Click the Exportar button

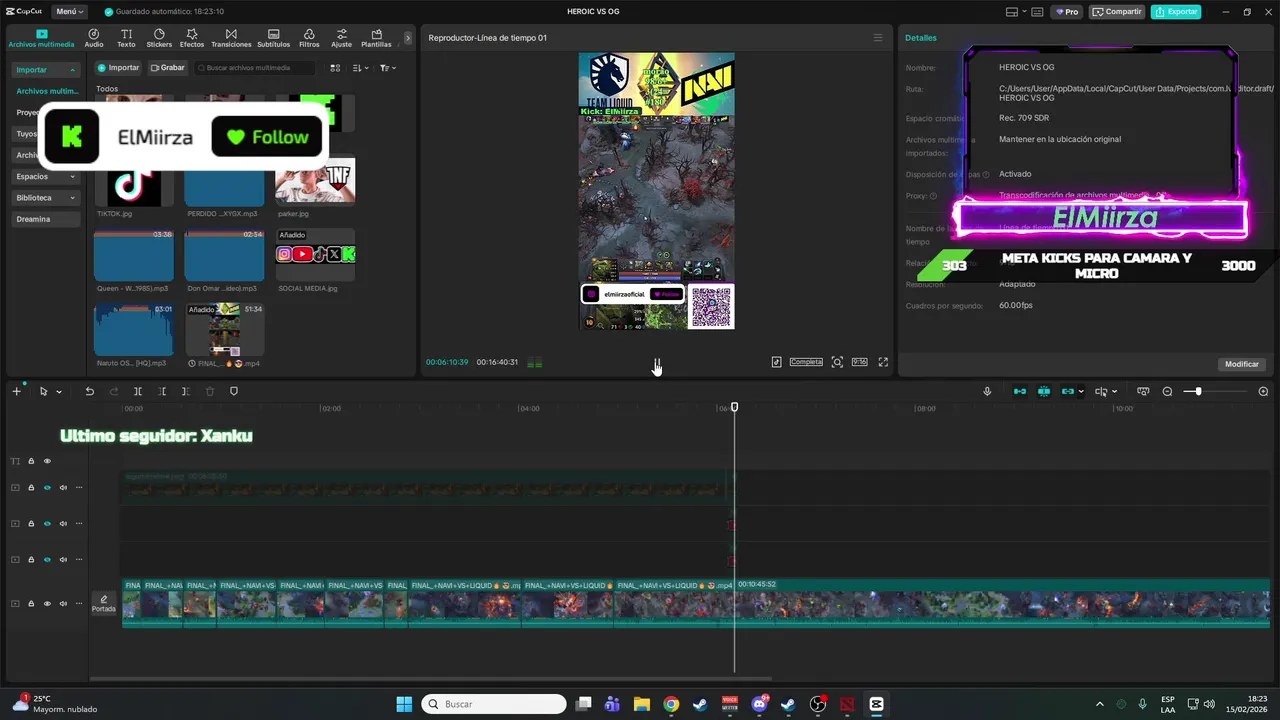1176,12
